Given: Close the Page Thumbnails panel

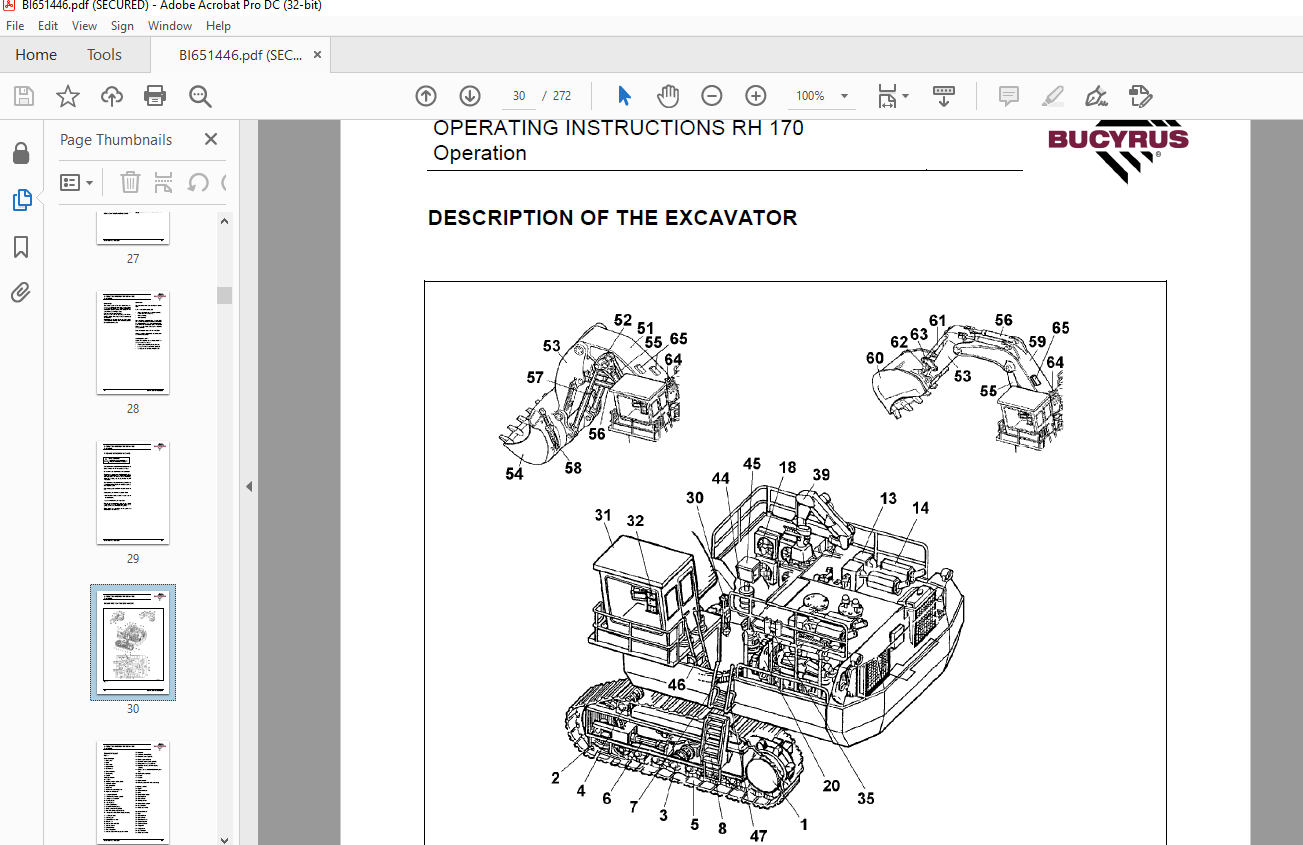Looking at the screenshot, I should point(211,140).
